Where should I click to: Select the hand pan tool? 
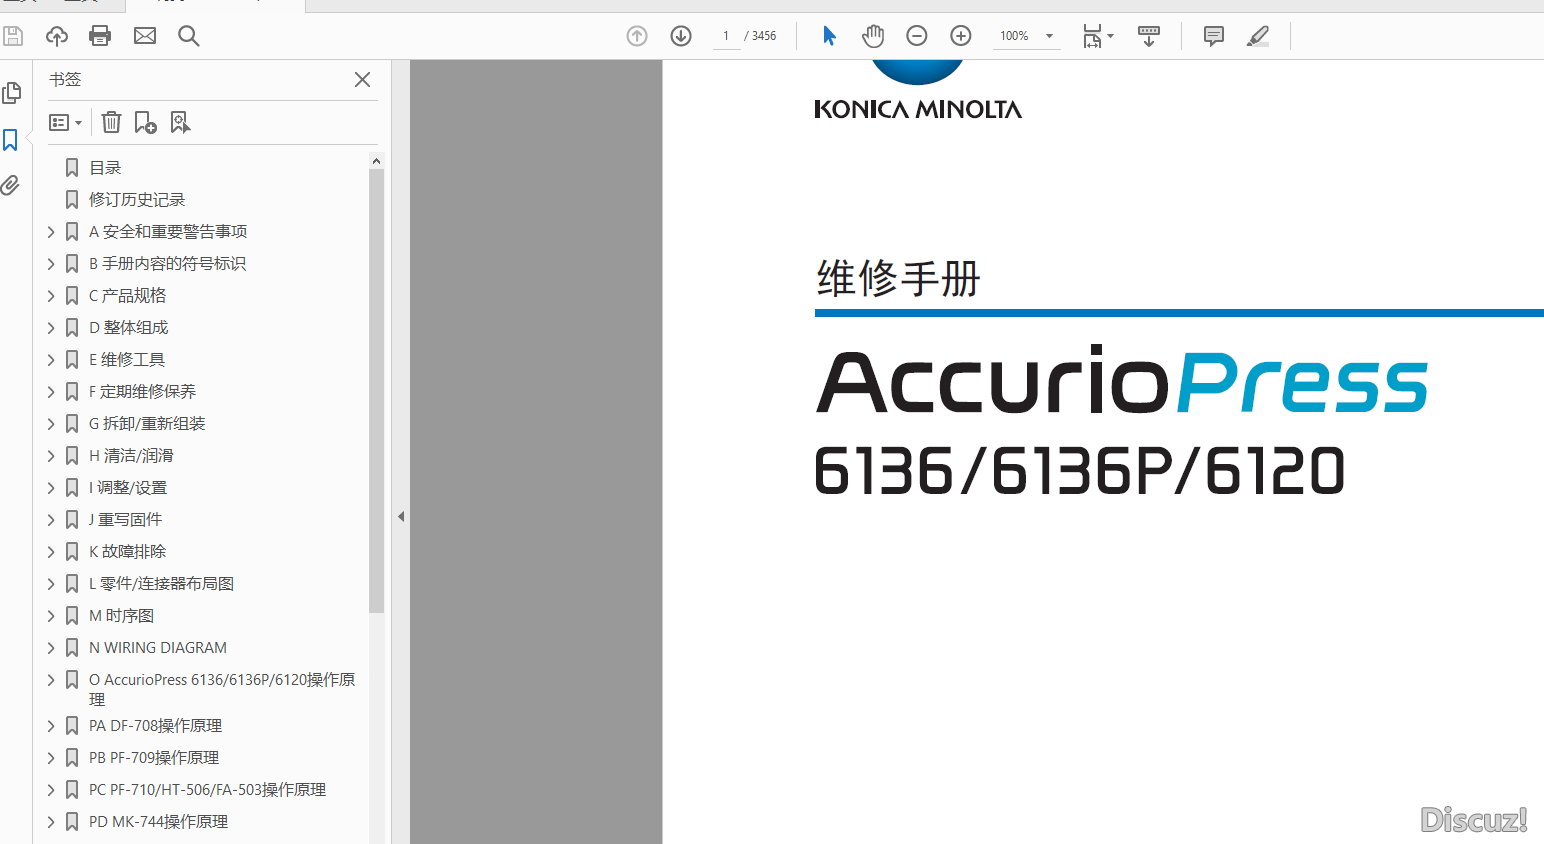pos(873,36)
